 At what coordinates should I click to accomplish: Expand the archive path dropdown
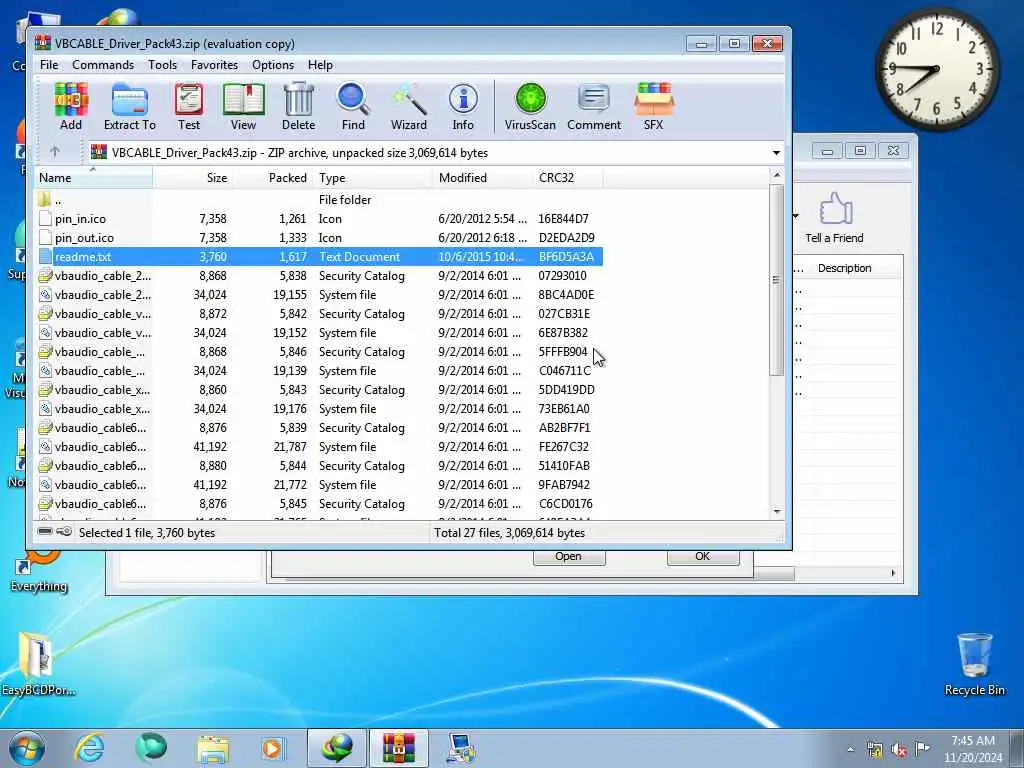point(776,153)
